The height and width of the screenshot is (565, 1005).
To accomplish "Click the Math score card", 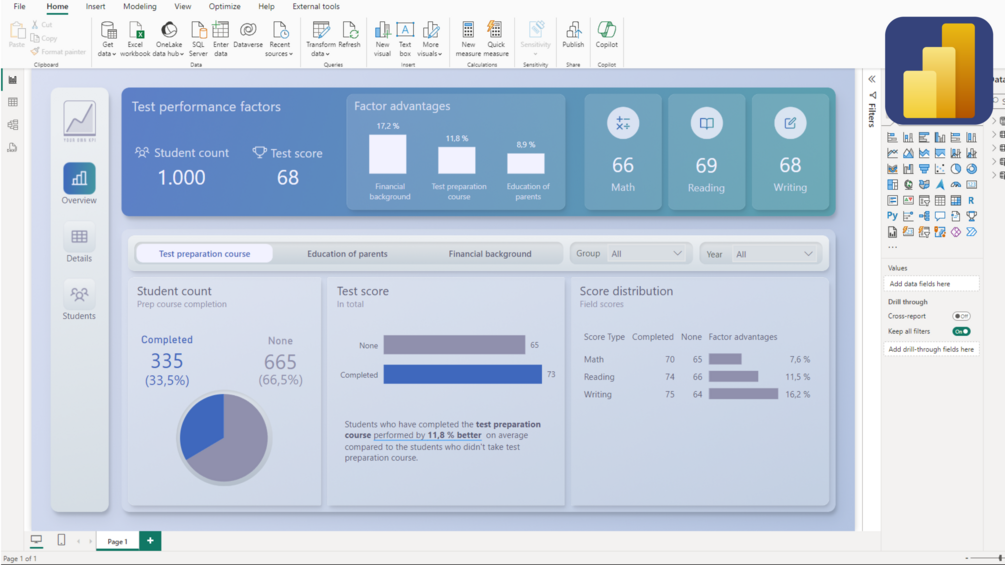I will pos(622,152).
